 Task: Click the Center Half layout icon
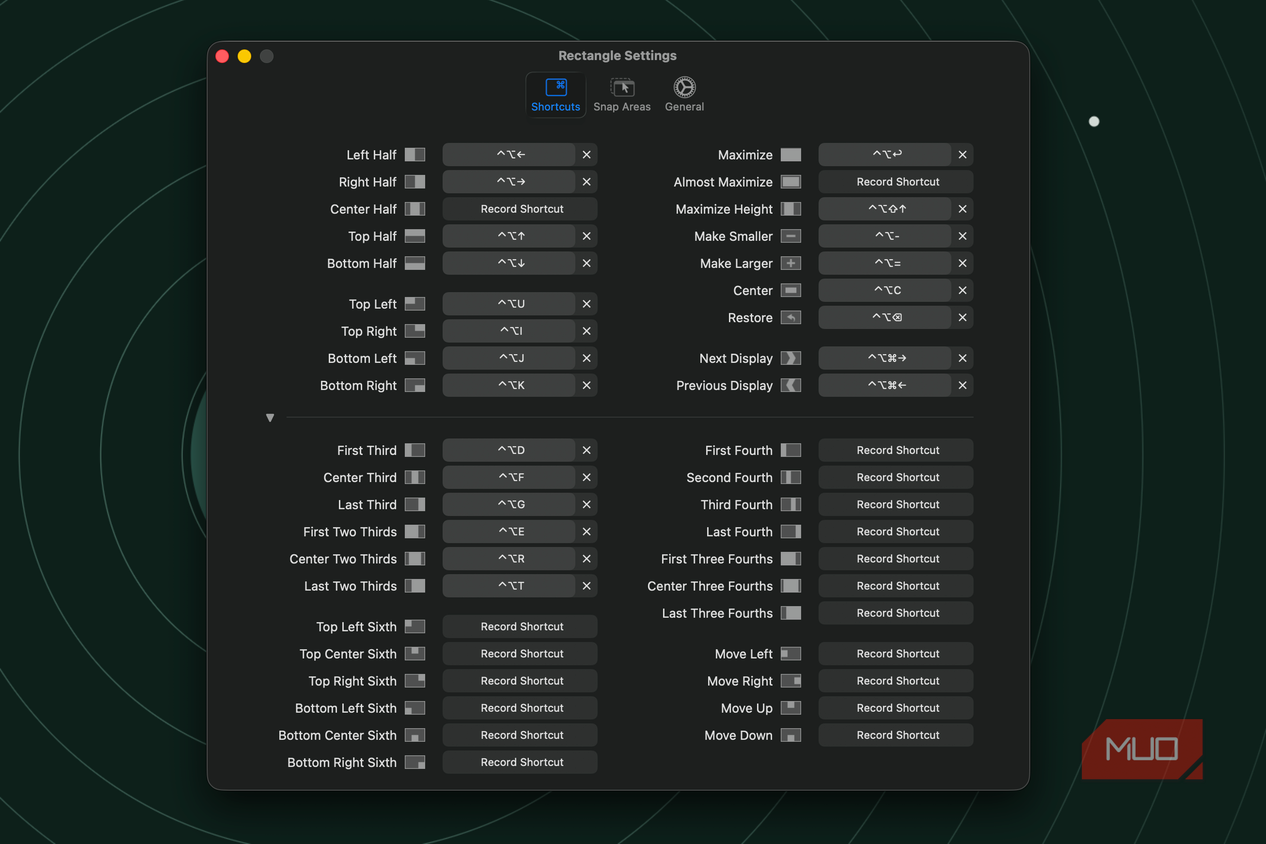415,209
